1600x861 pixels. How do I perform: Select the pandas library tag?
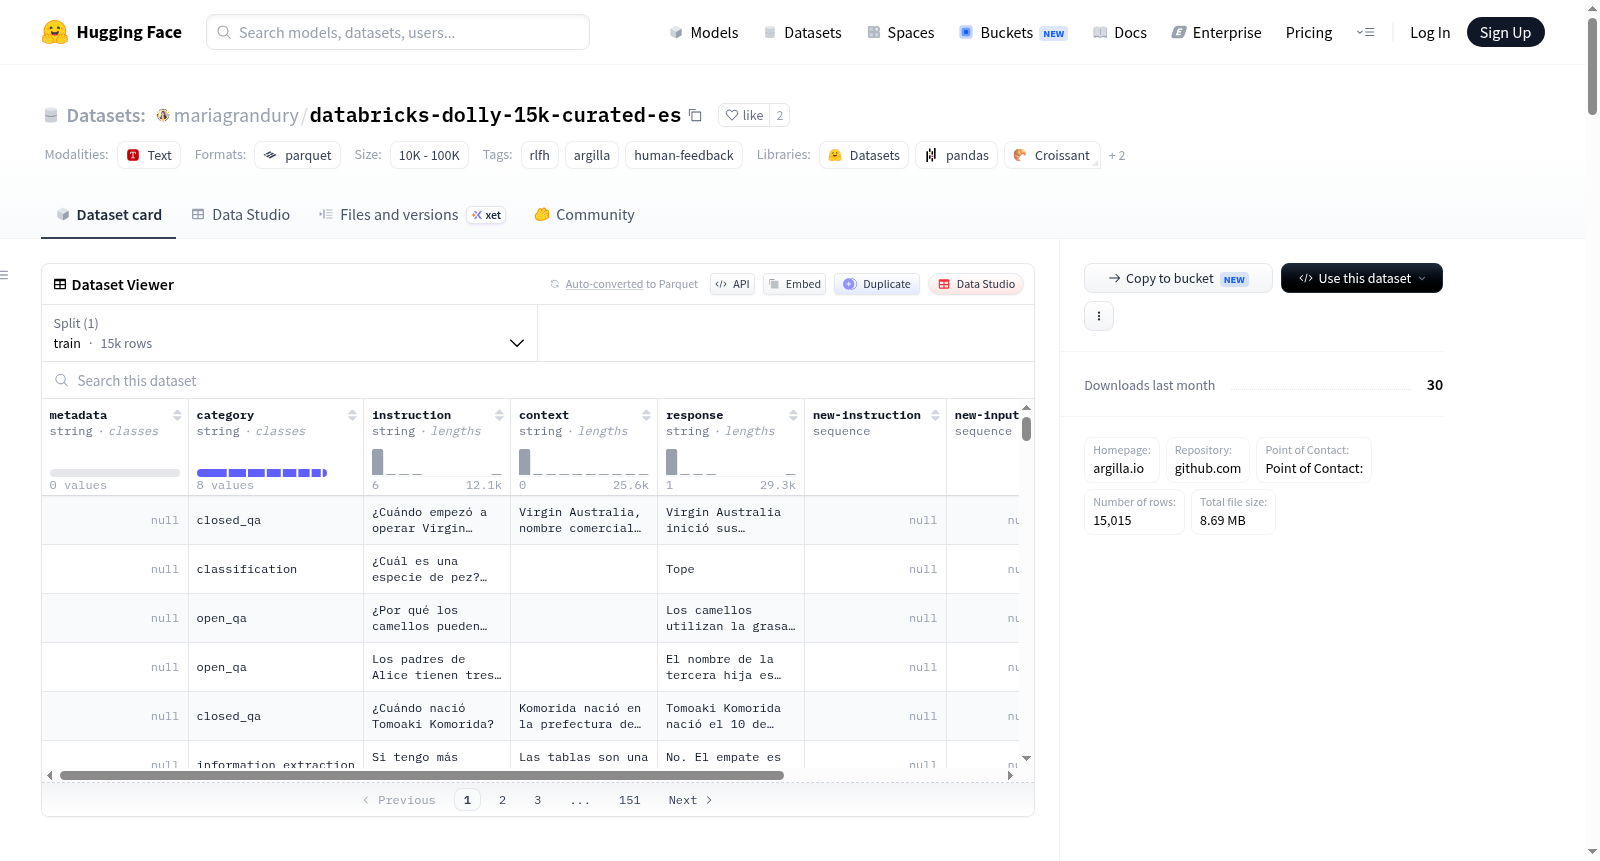pos(956,155)
